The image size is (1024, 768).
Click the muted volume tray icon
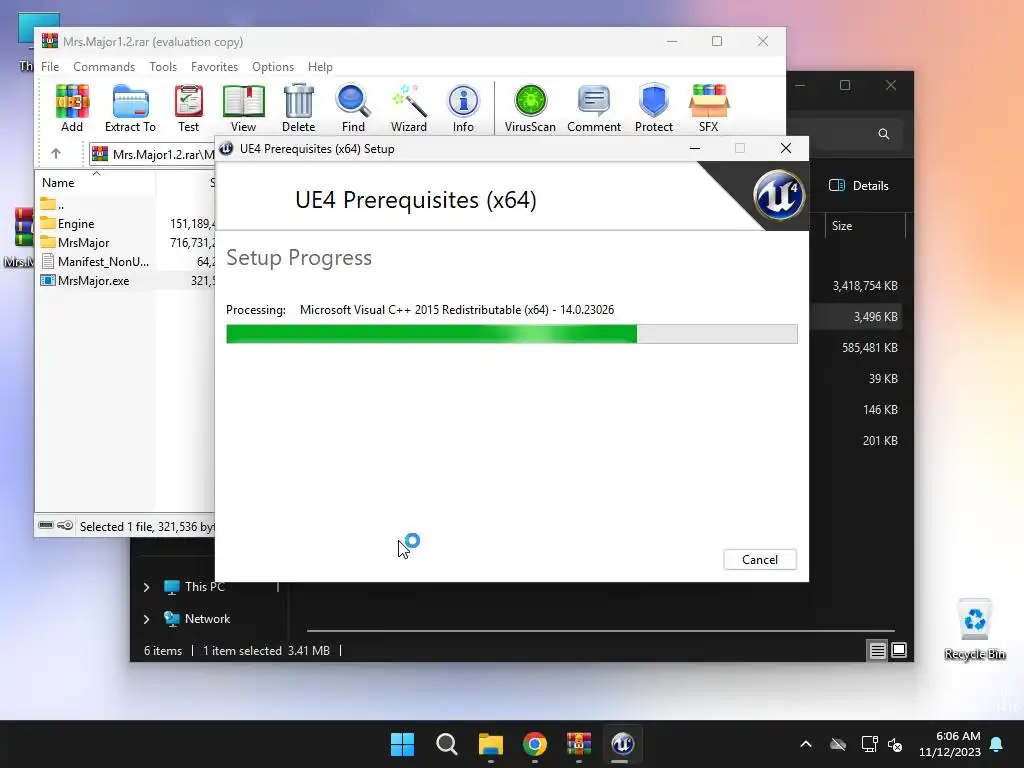pos(895,744)
